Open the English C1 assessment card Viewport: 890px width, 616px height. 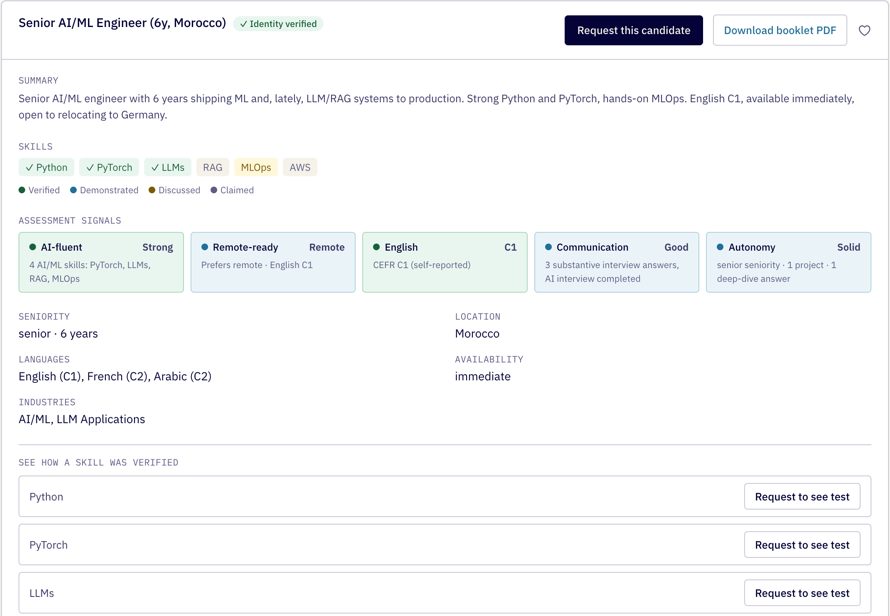[x=445, y=262]
